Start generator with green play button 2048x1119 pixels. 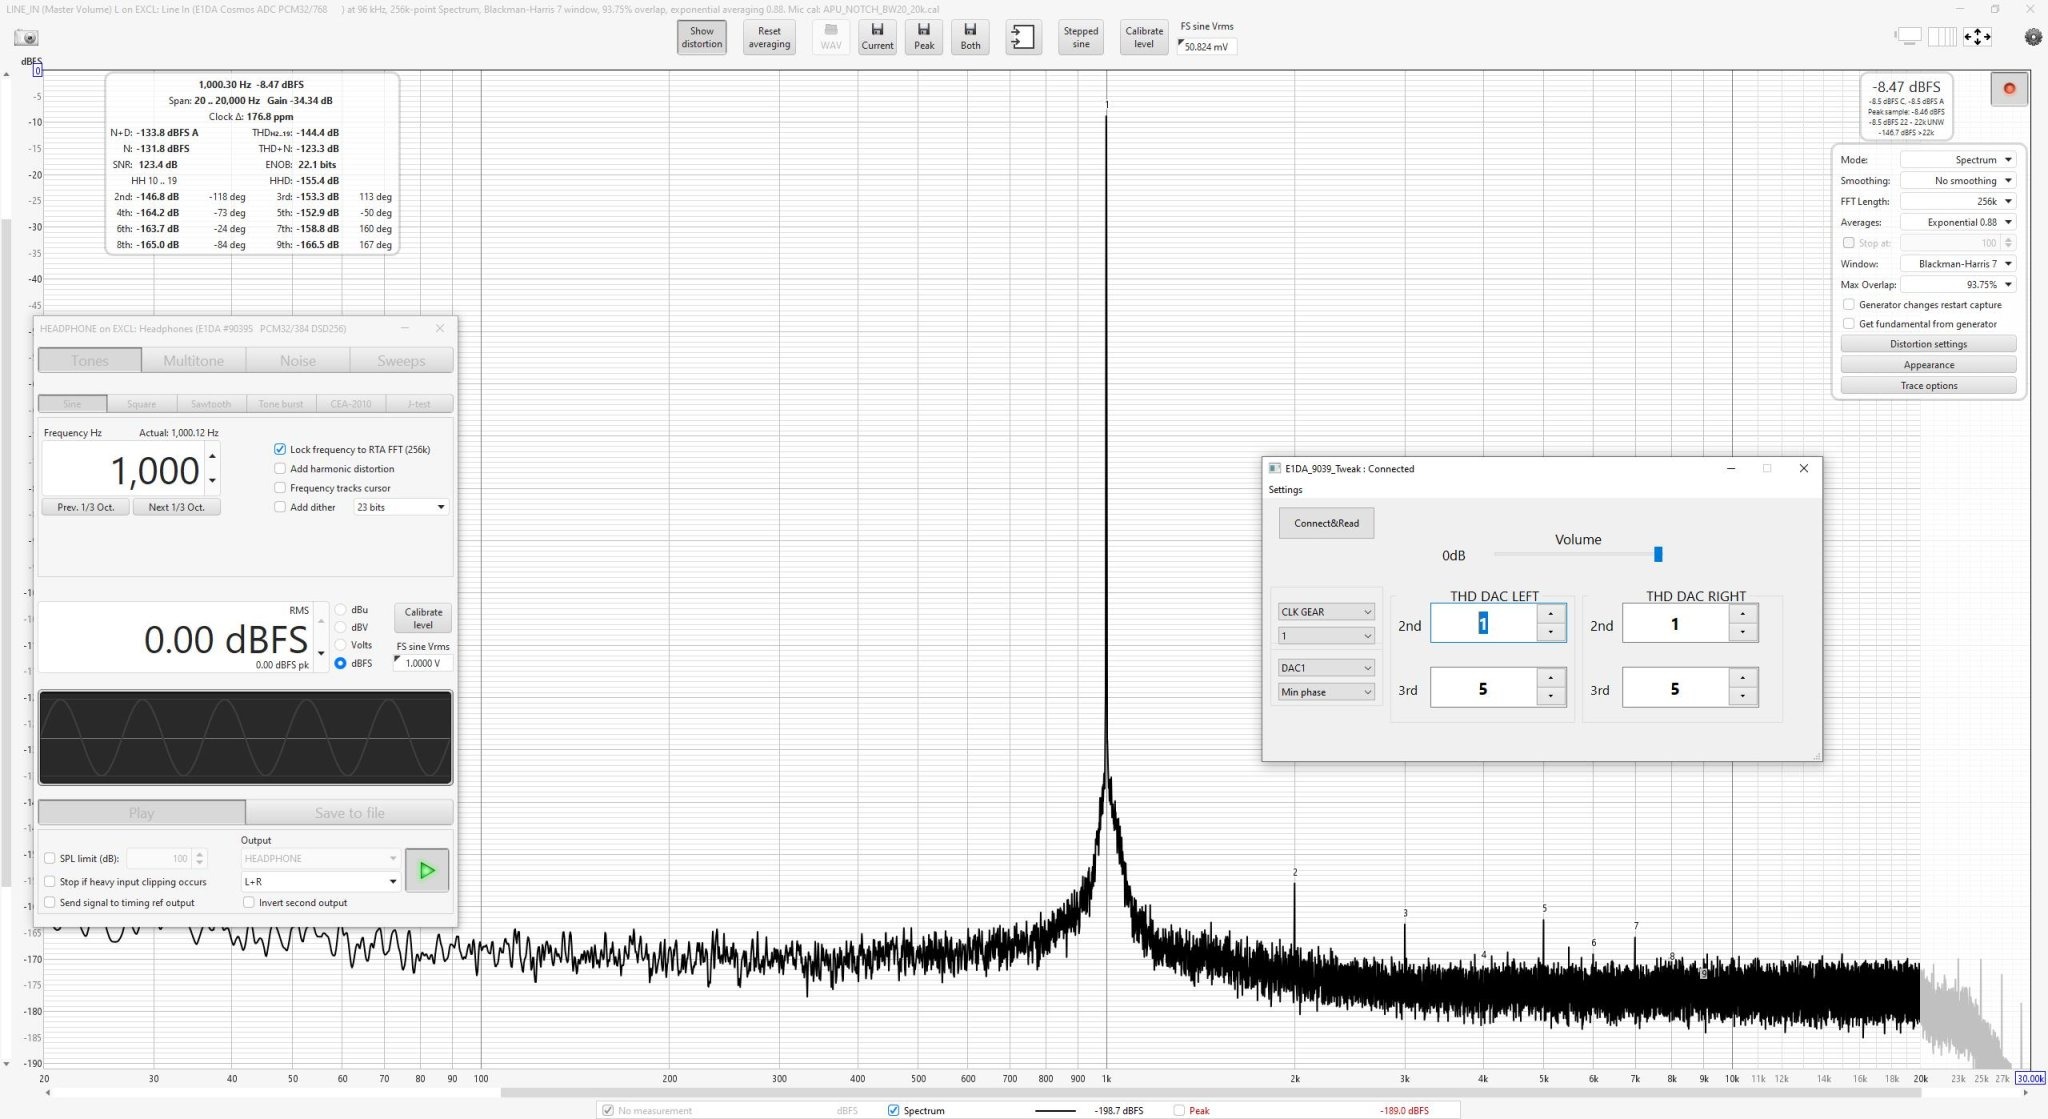(427, 870)
